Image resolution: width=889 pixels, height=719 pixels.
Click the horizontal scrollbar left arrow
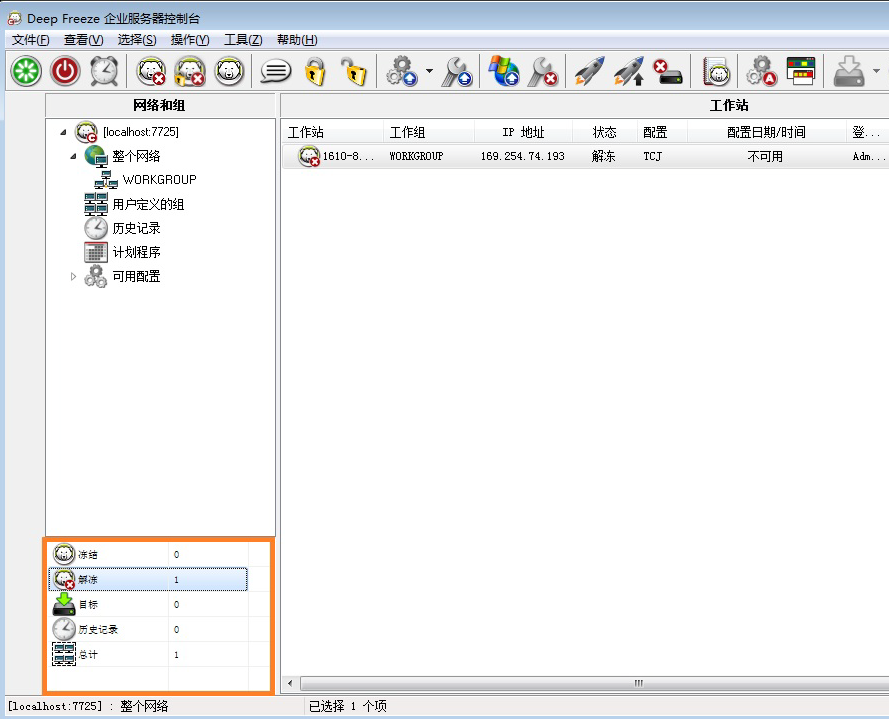click(x=290, y=683)
